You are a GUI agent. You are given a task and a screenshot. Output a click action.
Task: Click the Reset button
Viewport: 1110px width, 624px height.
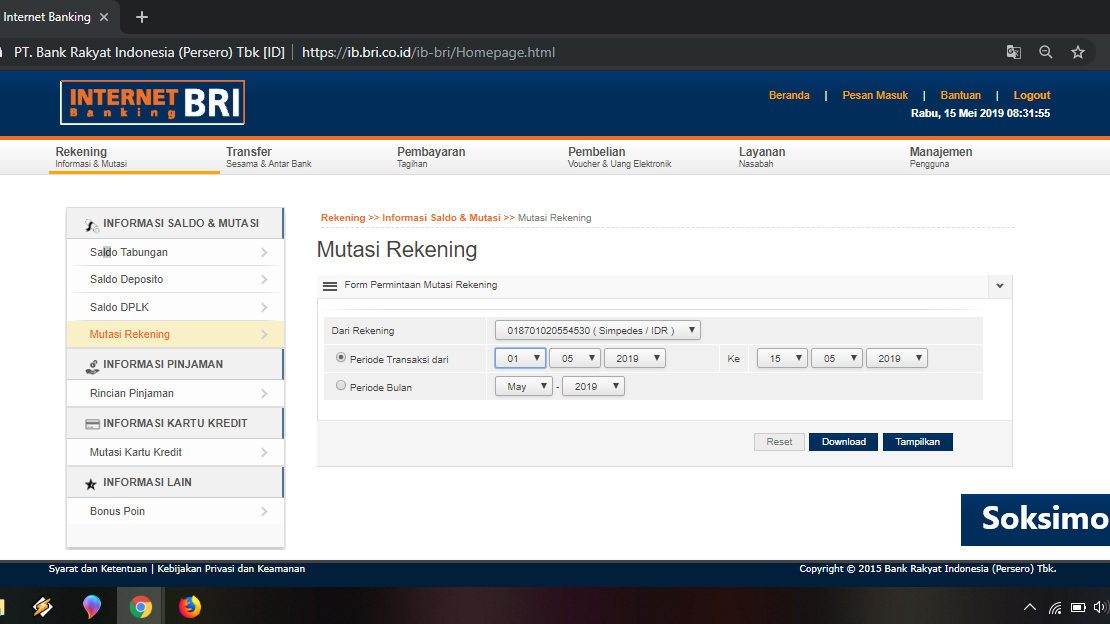click(x=779, y=442)
